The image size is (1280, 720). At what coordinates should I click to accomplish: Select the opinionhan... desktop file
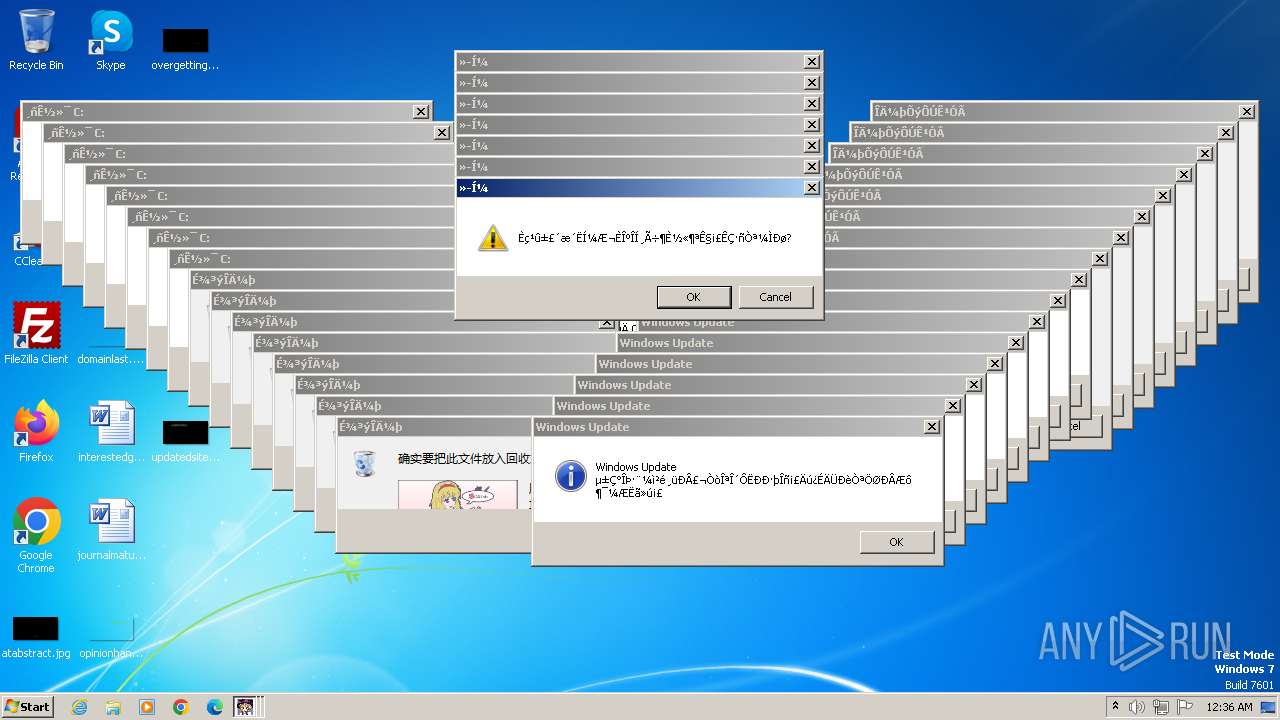pos(111,636)
